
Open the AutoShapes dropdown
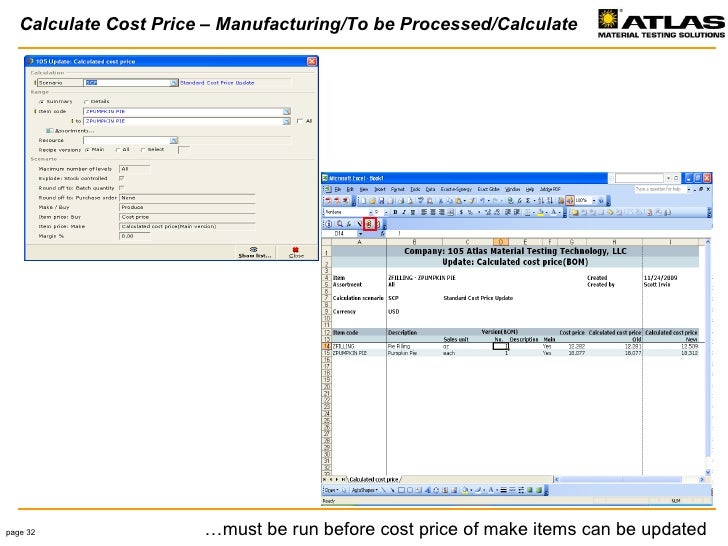click(365, 490)
